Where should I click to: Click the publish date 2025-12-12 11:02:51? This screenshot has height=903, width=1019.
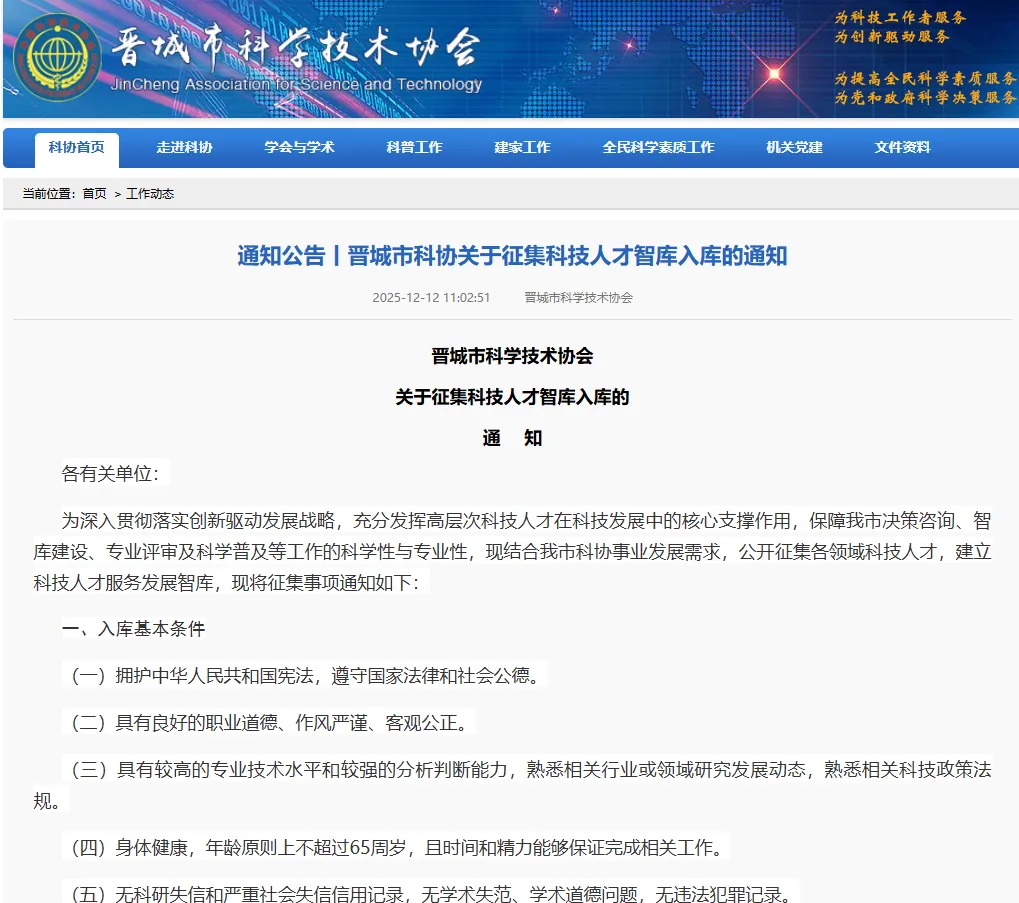point(431,298)
